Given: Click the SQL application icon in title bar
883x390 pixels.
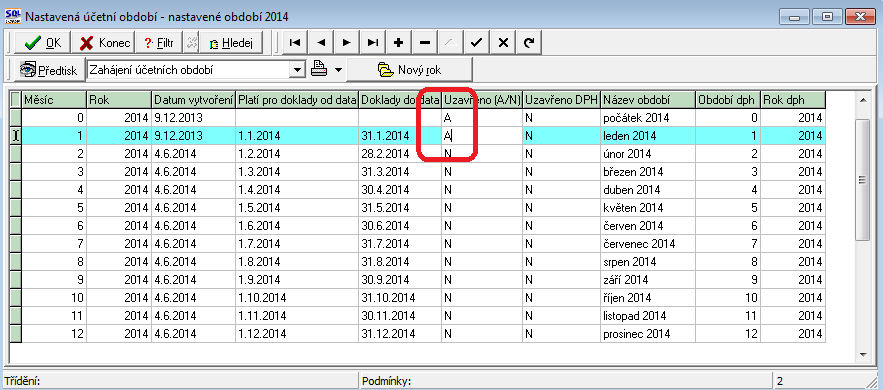Looking at the screenshot, I should [12, 16].
